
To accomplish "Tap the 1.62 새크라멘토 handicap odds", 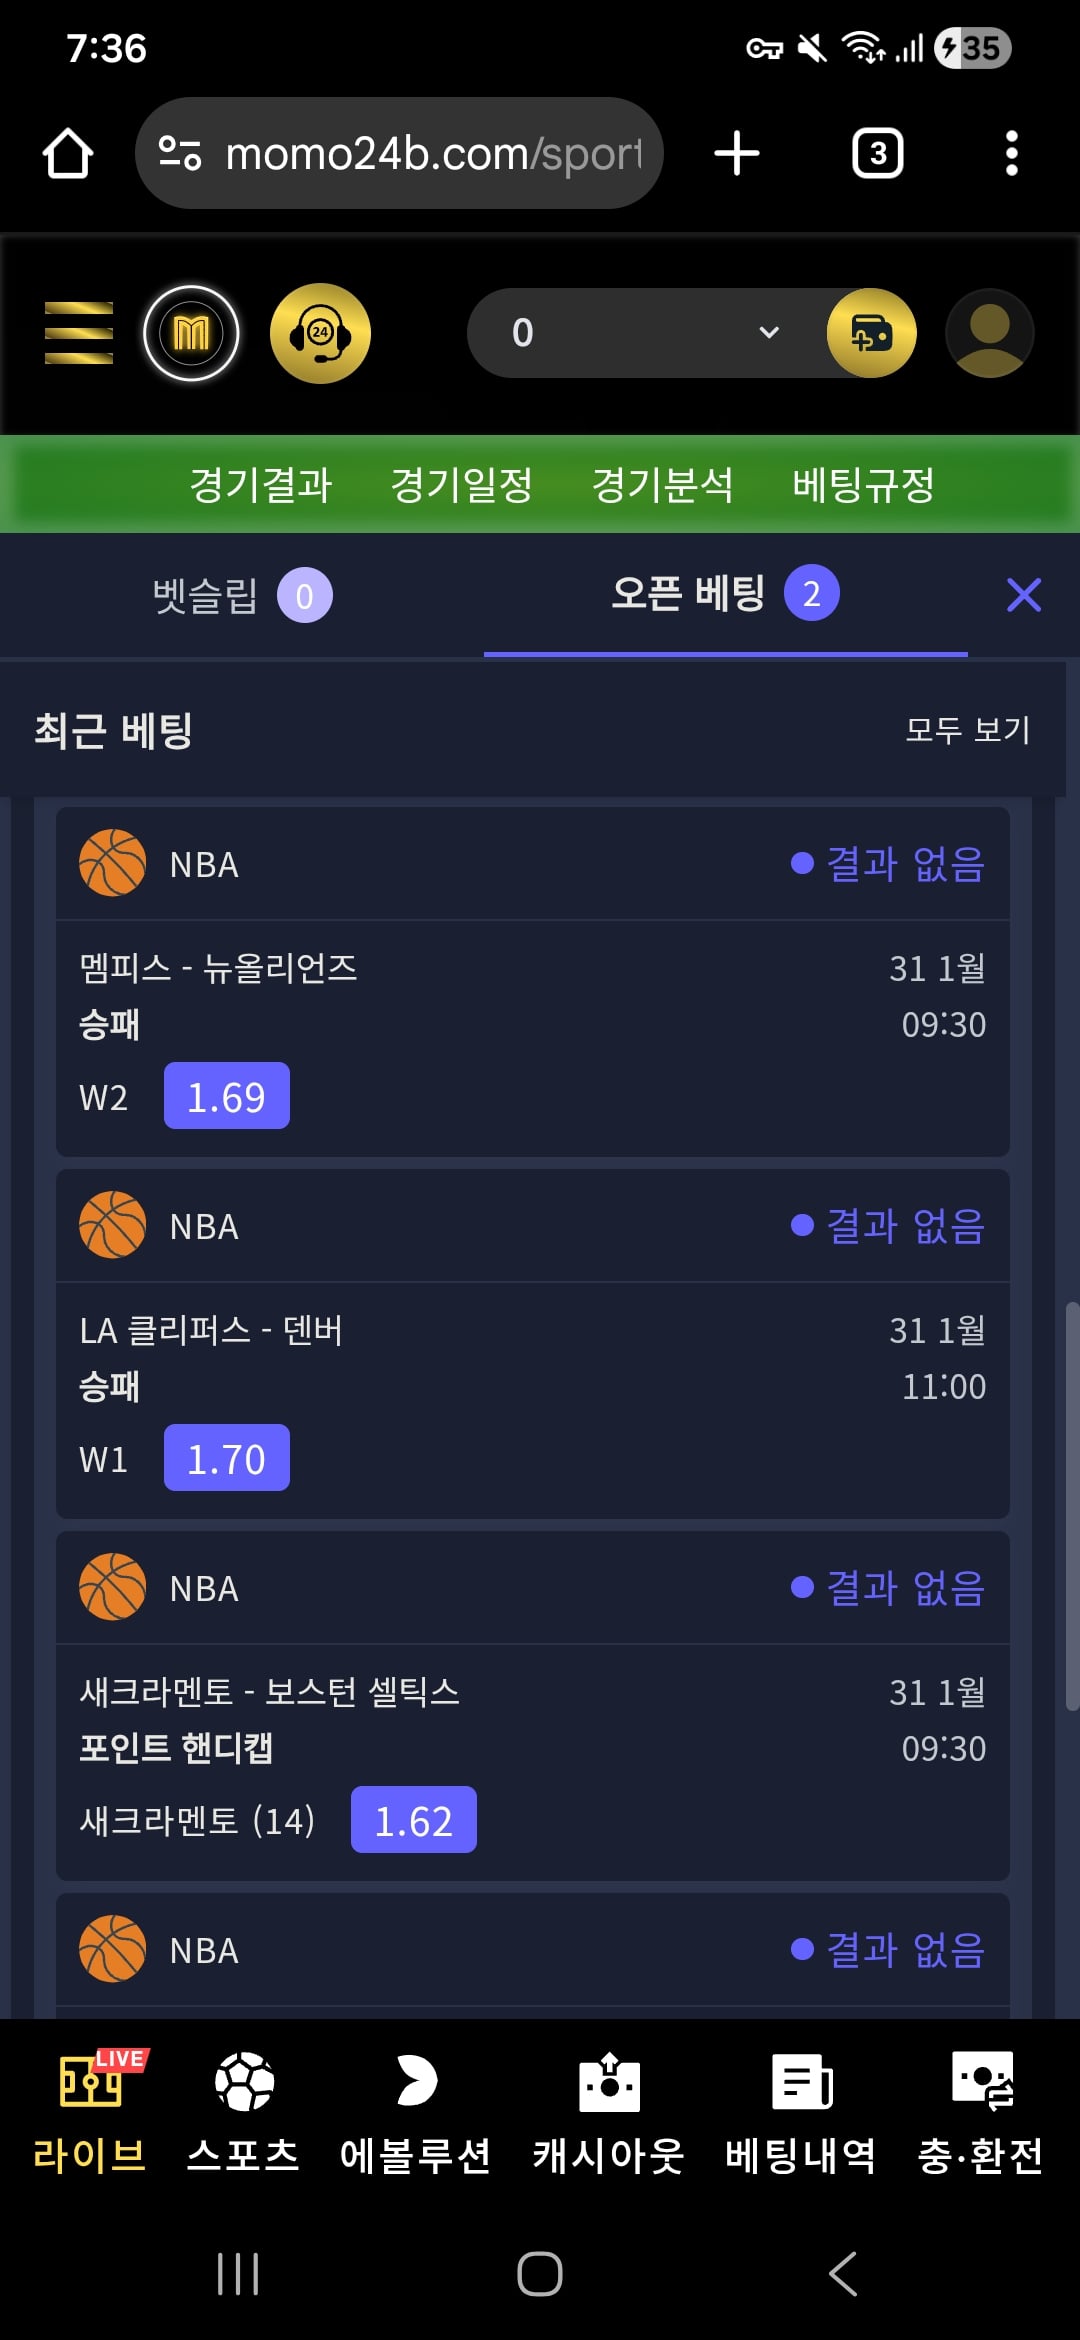I will coord(413,1820).
